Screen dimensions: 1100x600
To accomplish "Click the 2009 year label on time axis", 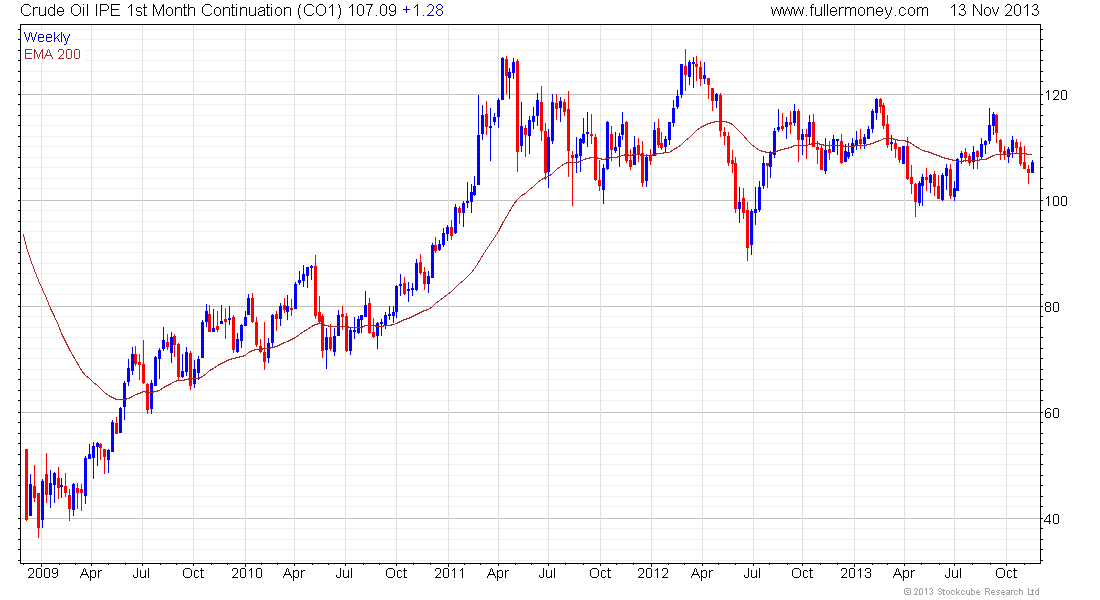I will click(43, 573).
